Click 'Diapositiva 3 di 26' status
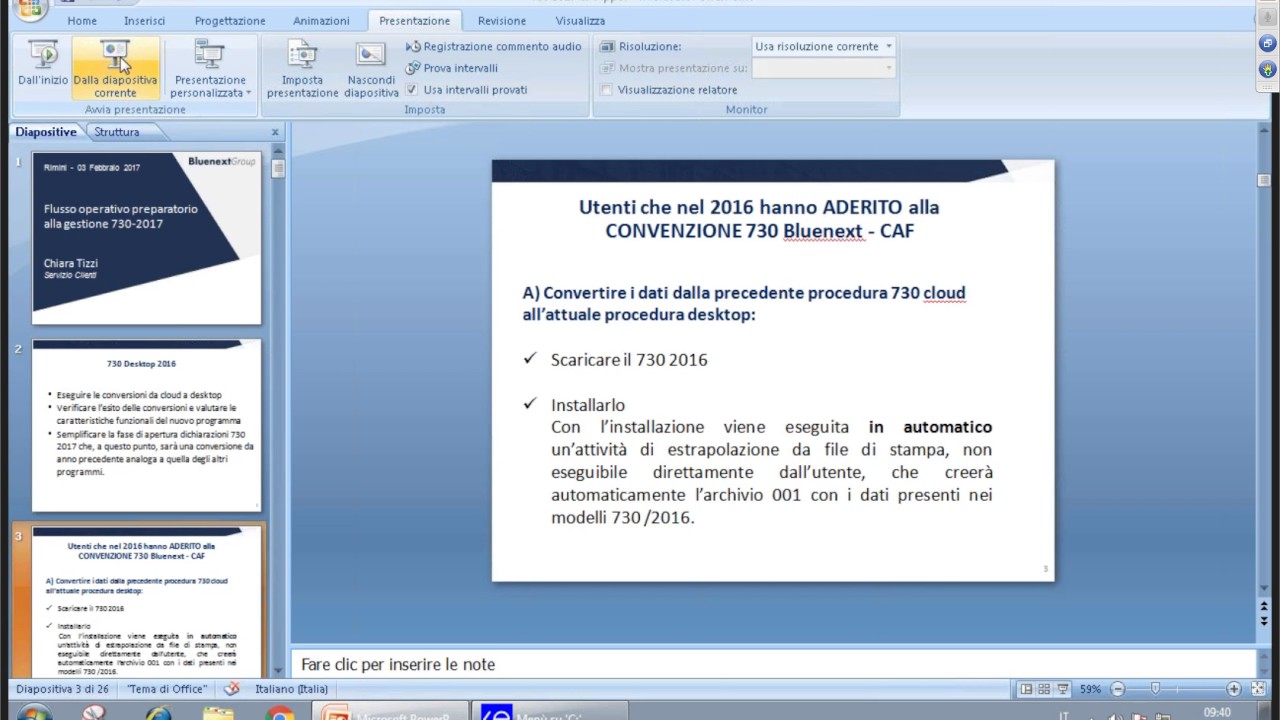1280x720 pixels. [62, 689]
